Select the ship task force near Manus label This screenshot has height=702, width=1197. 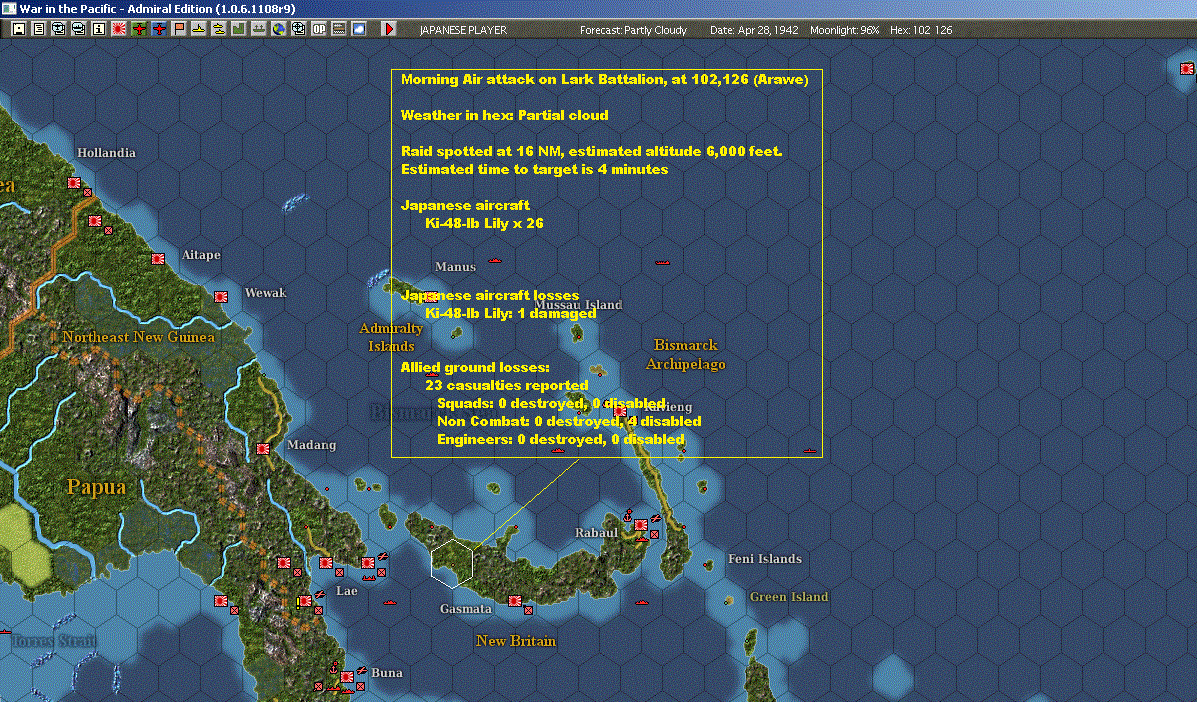pos(495,260)
